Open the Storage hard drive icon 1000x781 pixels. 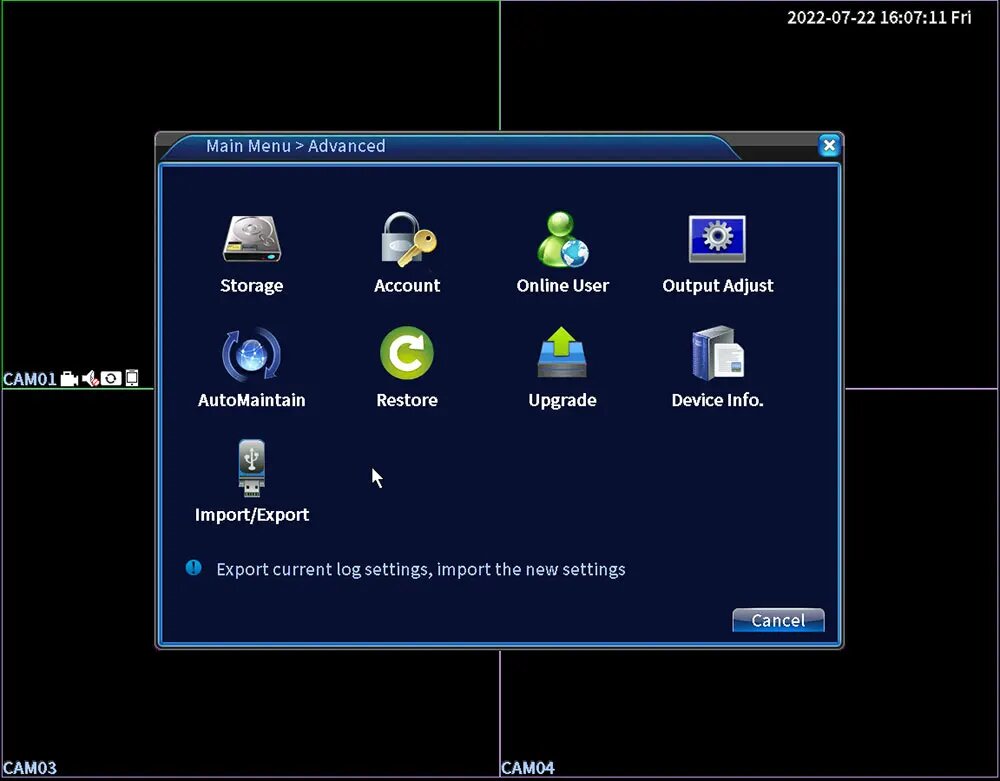pos(252,239)
